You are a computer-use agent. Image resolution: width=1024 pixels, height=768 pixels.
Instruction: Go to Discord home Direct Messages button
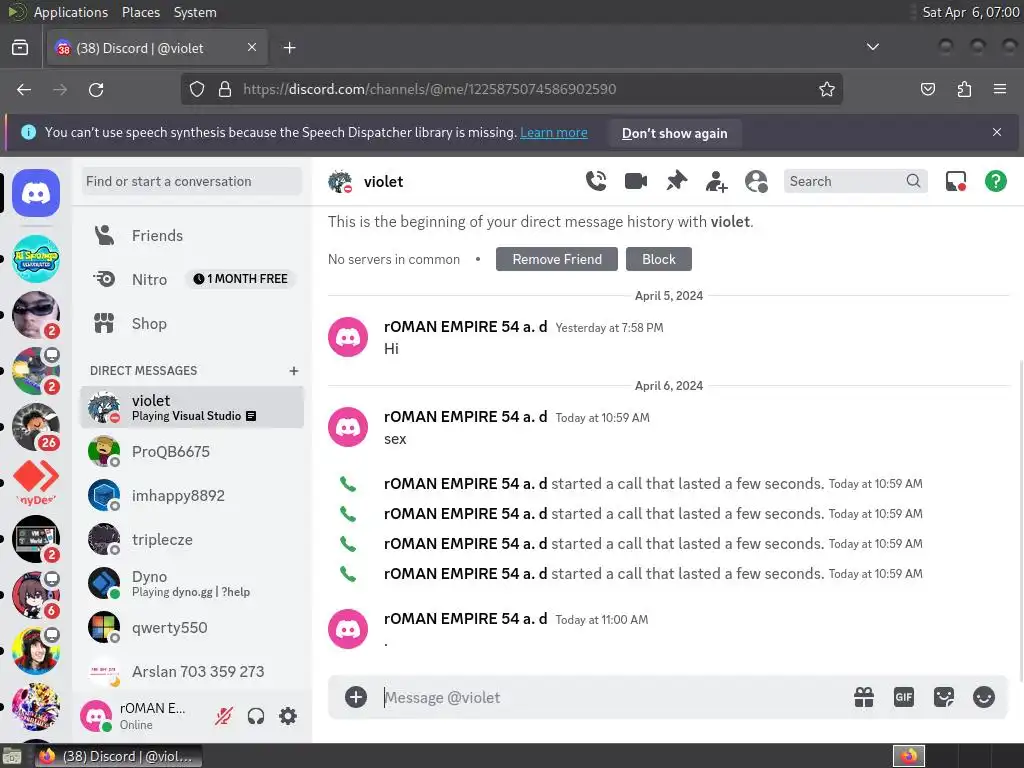[x=36, y=193]
